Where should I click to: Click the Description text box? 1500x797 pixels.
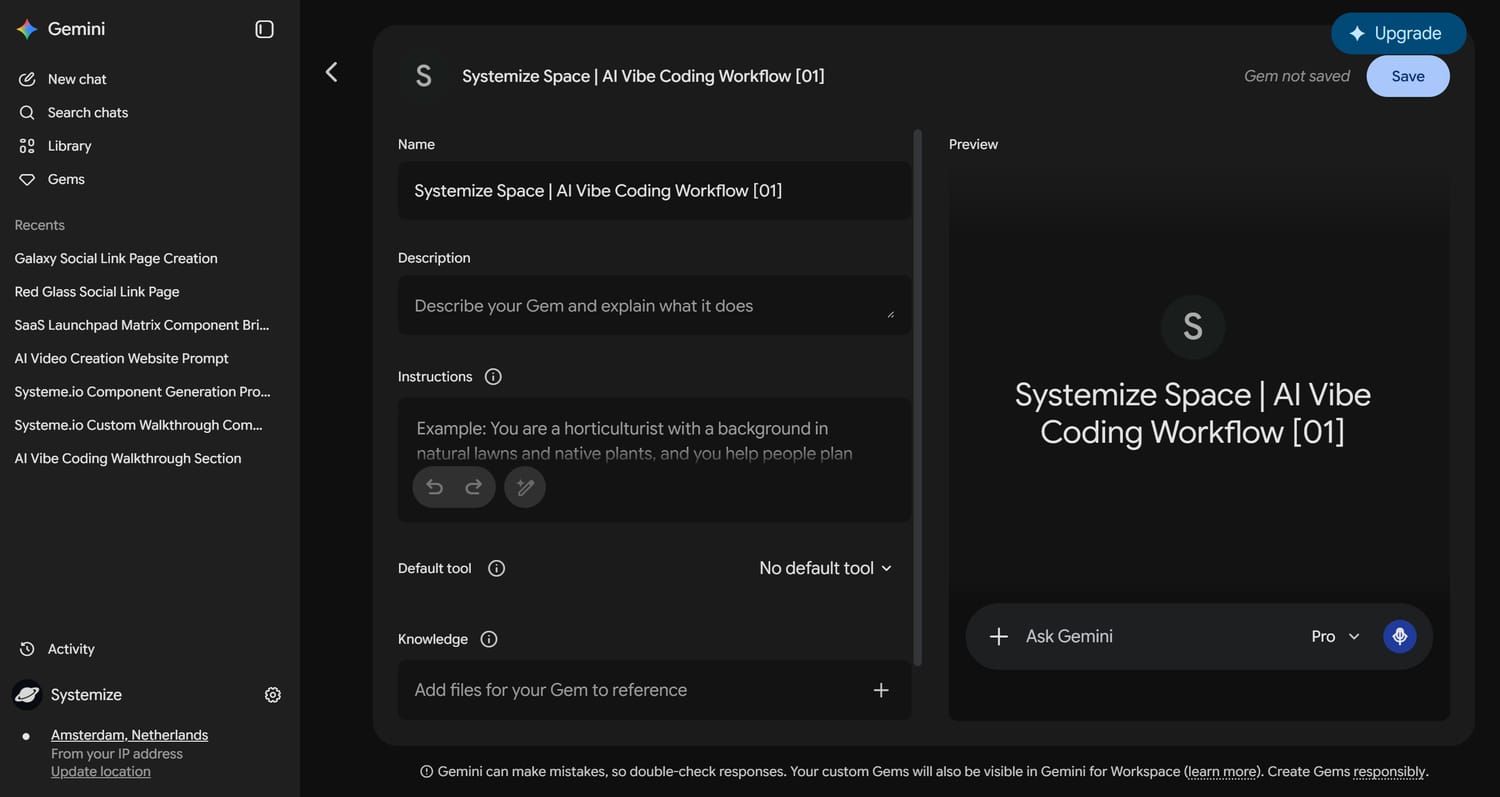[654, 306]
